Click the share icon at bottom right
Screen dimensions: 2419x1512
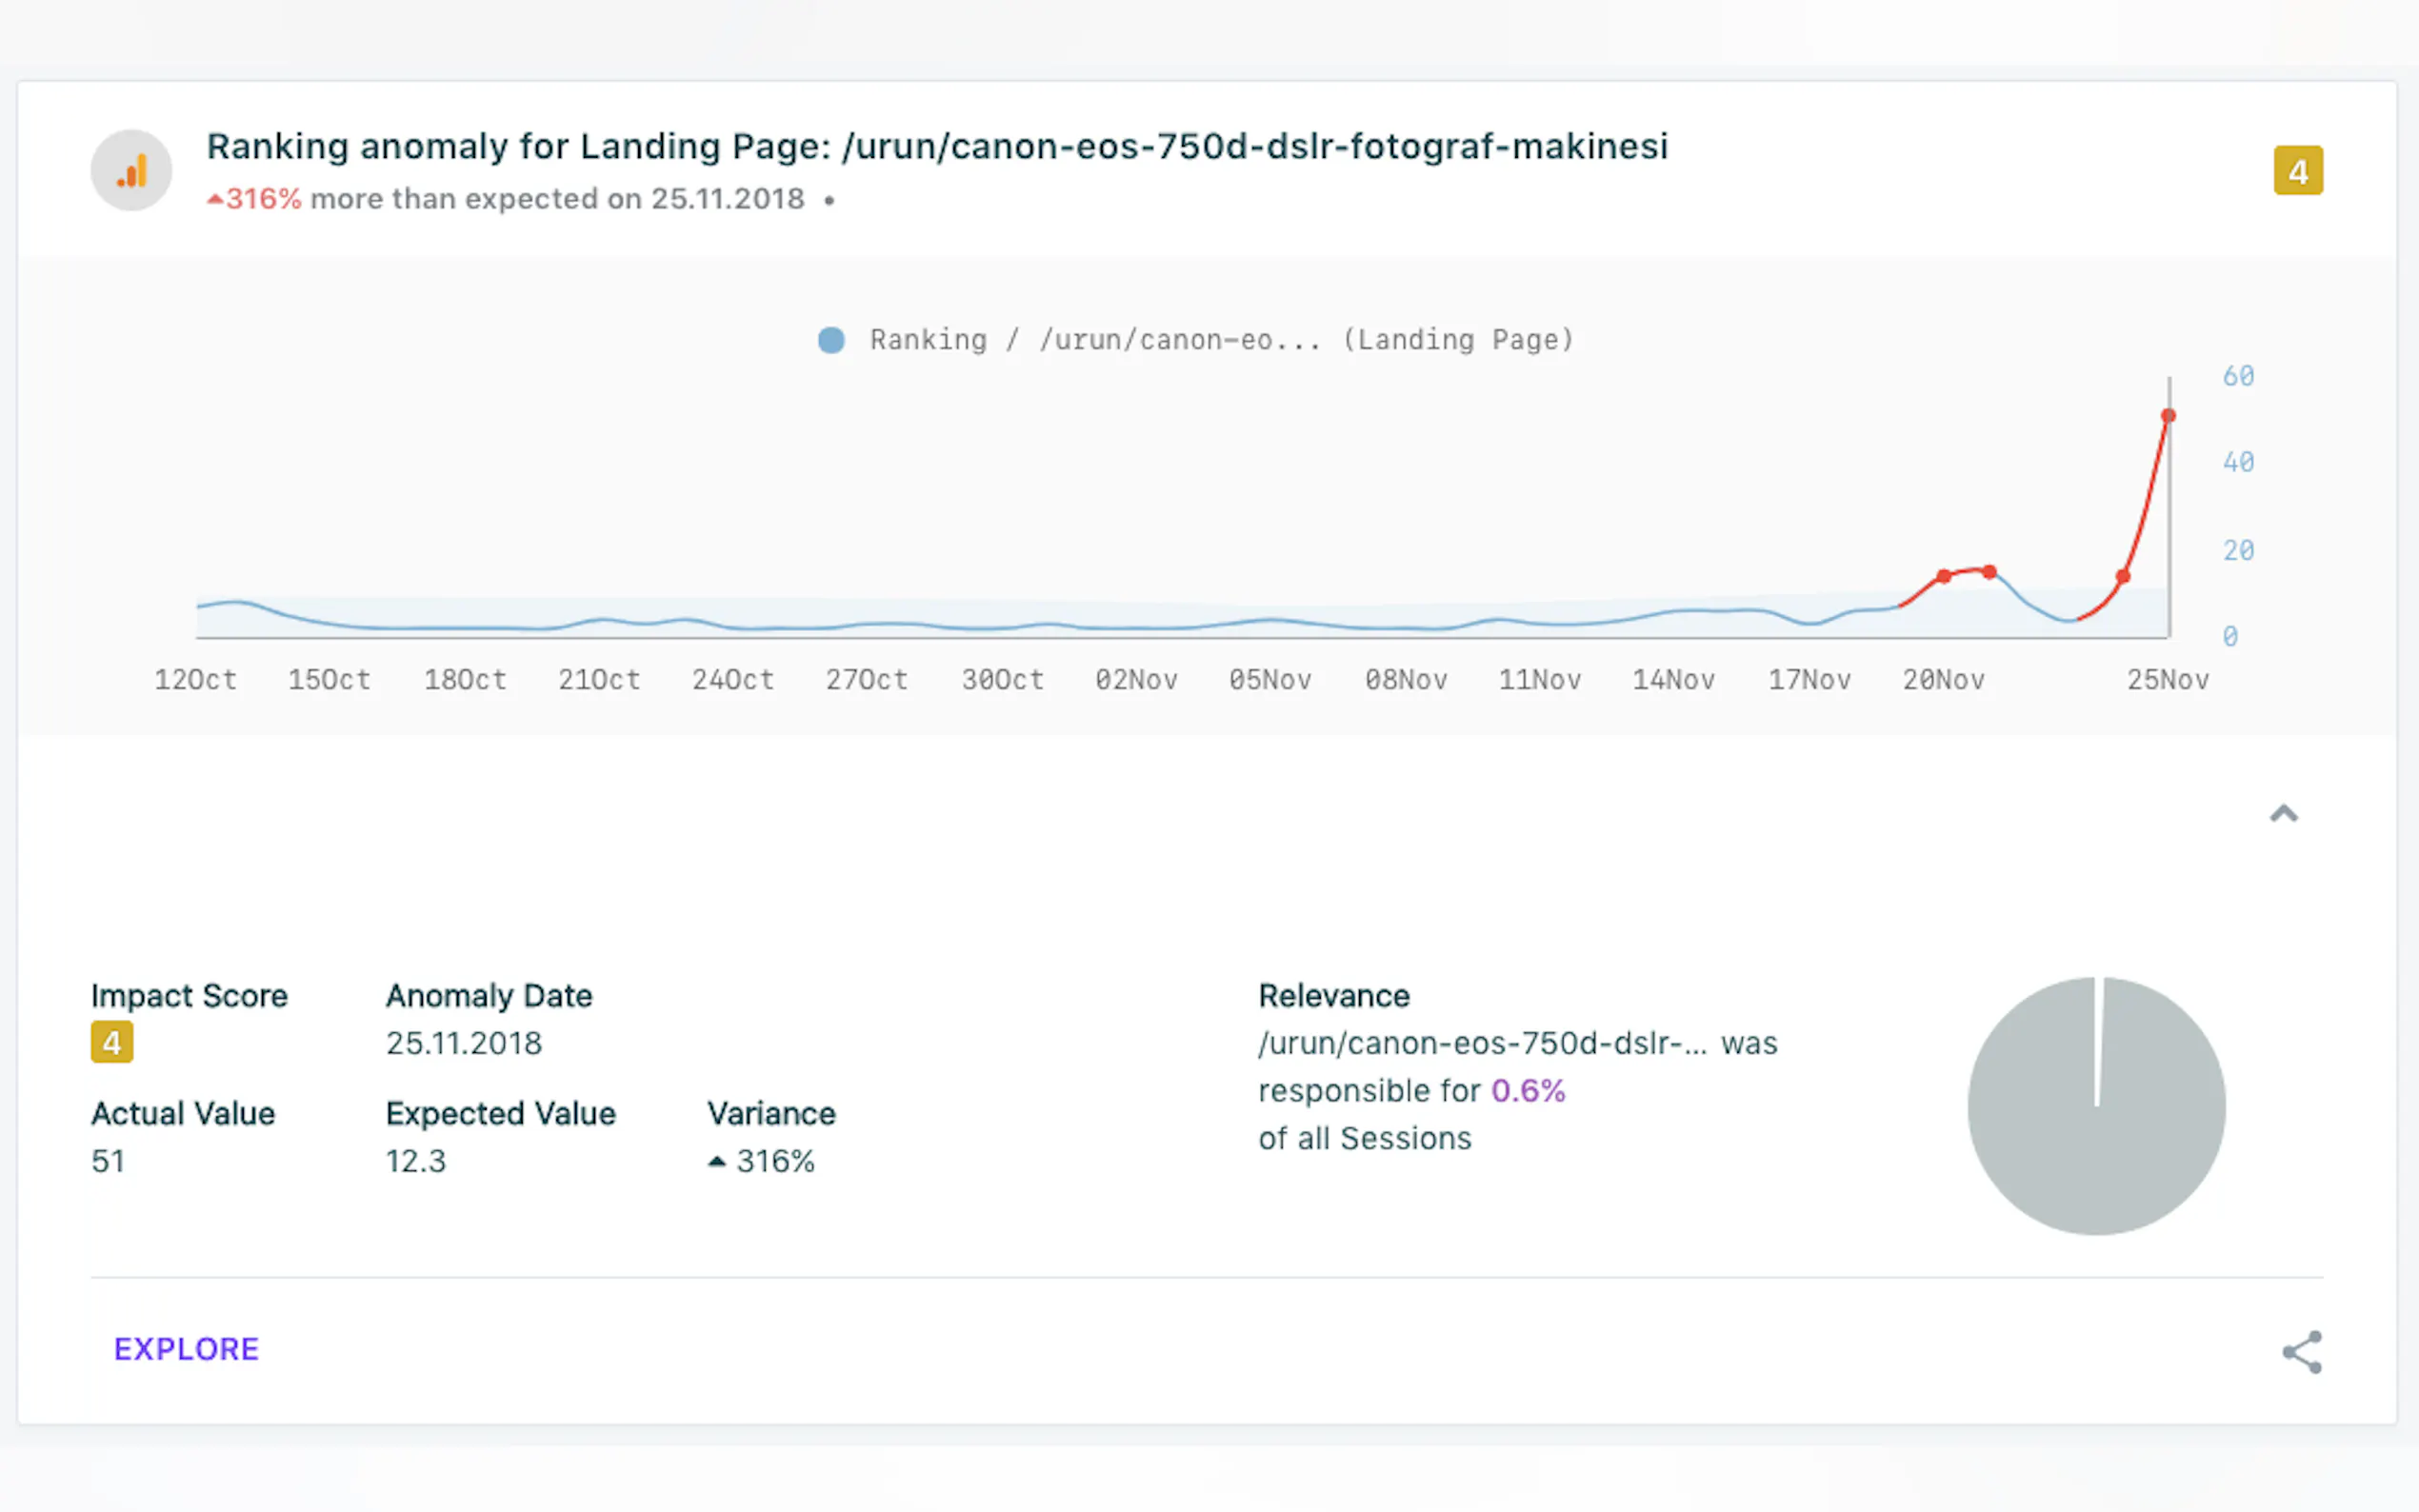[2301, 1352]
